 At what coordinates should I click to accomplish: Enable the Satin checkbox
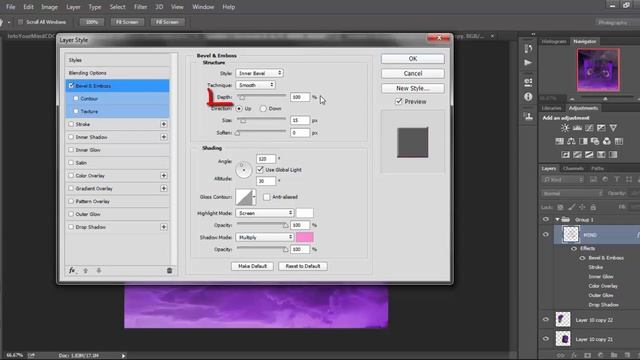71,162
